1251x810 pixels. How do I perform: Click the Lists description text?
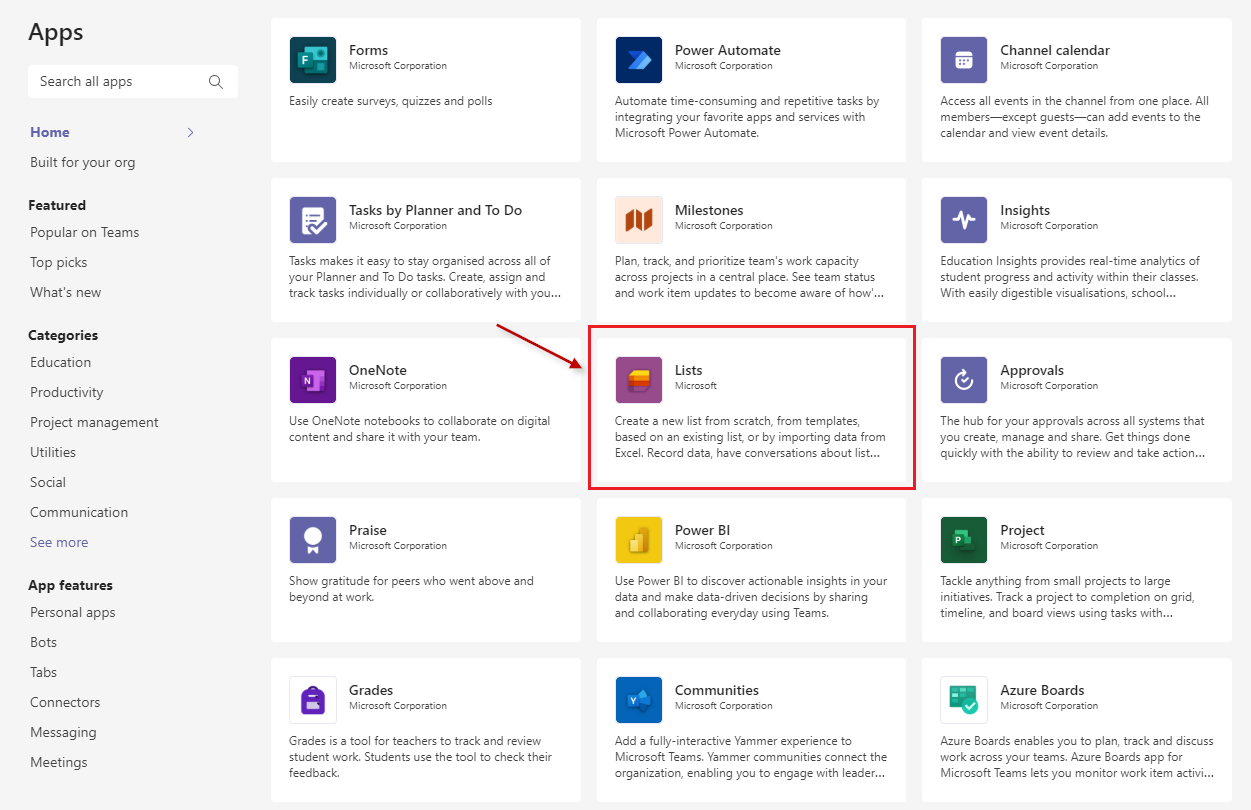pos(750,437)
